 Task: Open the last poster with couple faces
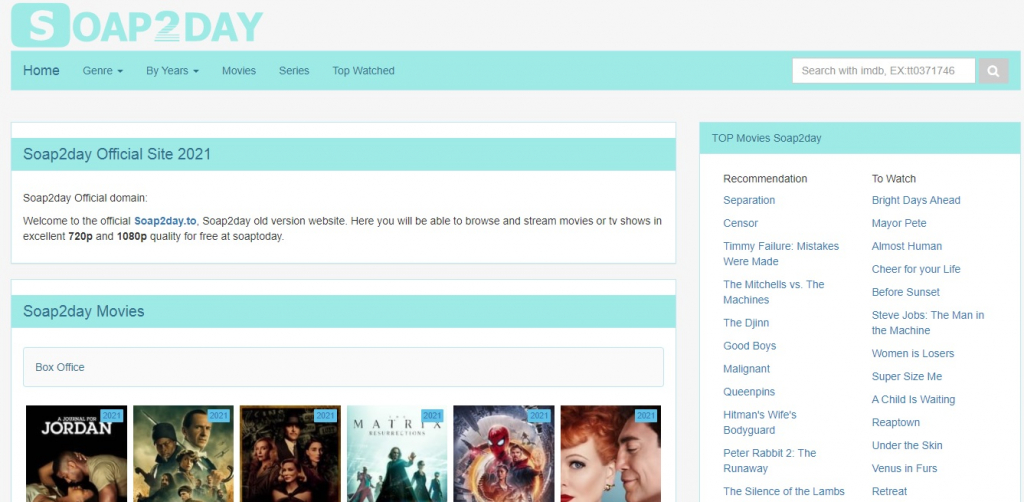click(x=611, y=454)
